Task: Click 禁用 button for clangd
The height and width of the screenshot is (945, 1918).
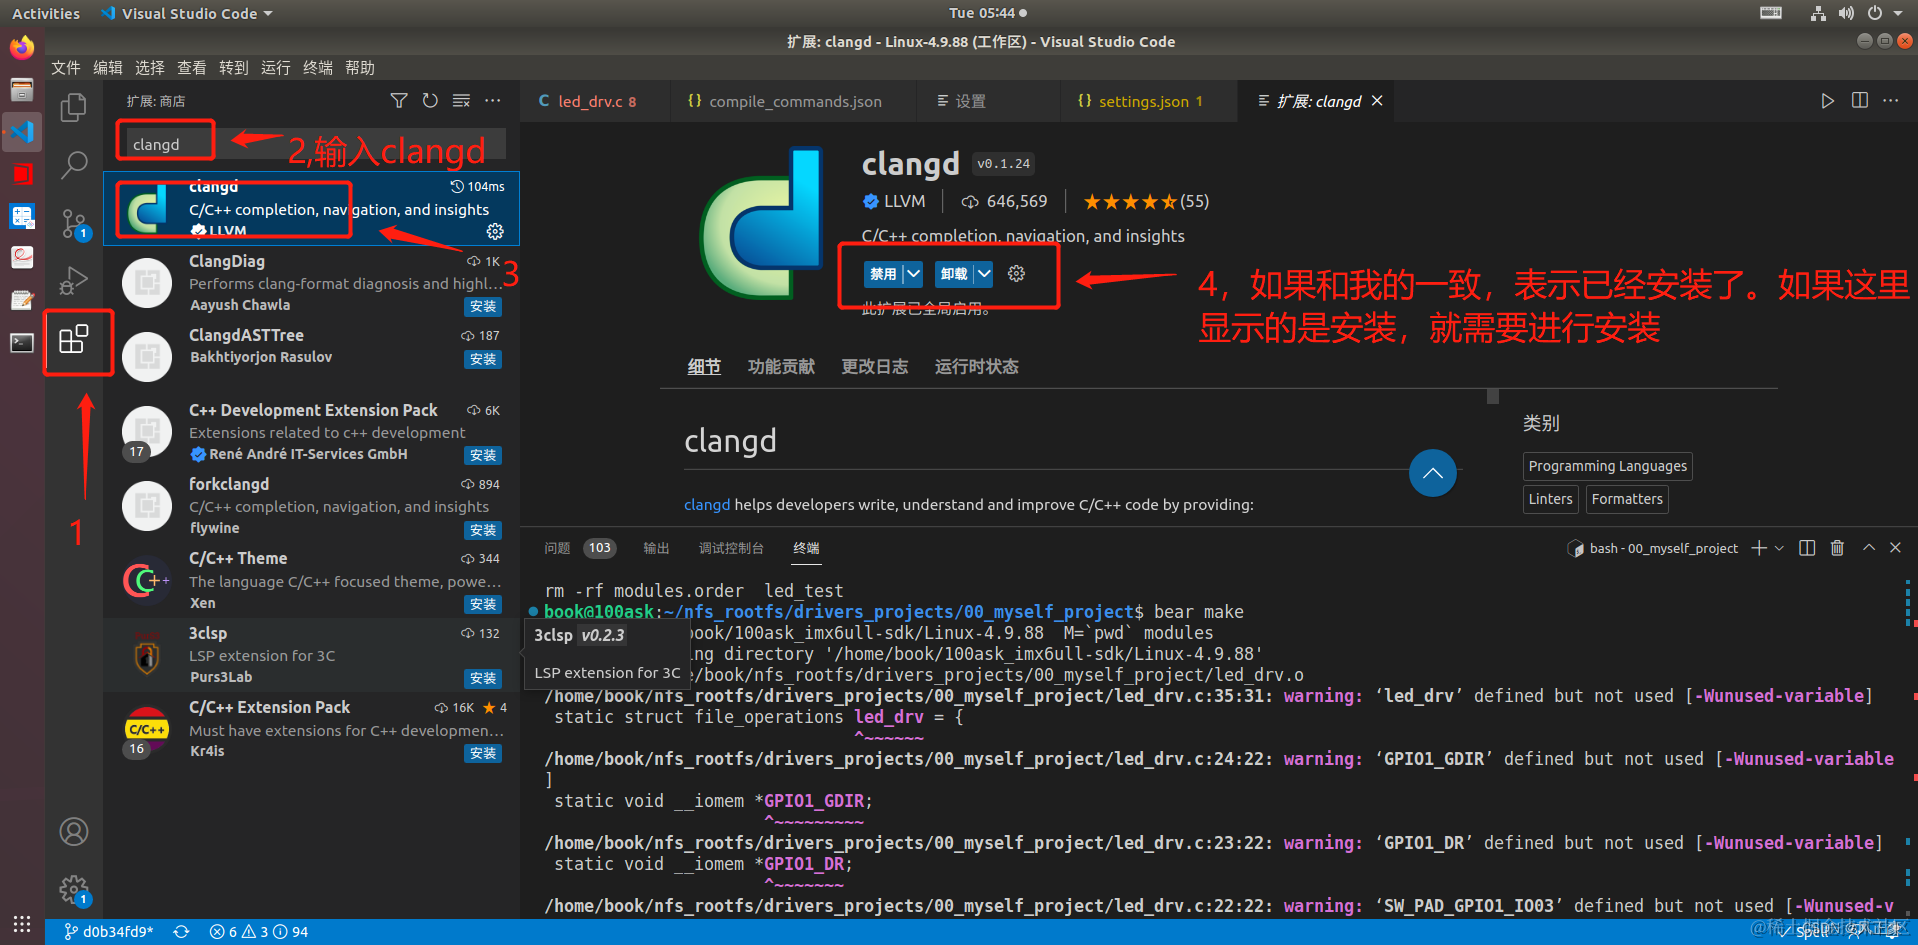Action: (x=883, y=273)
